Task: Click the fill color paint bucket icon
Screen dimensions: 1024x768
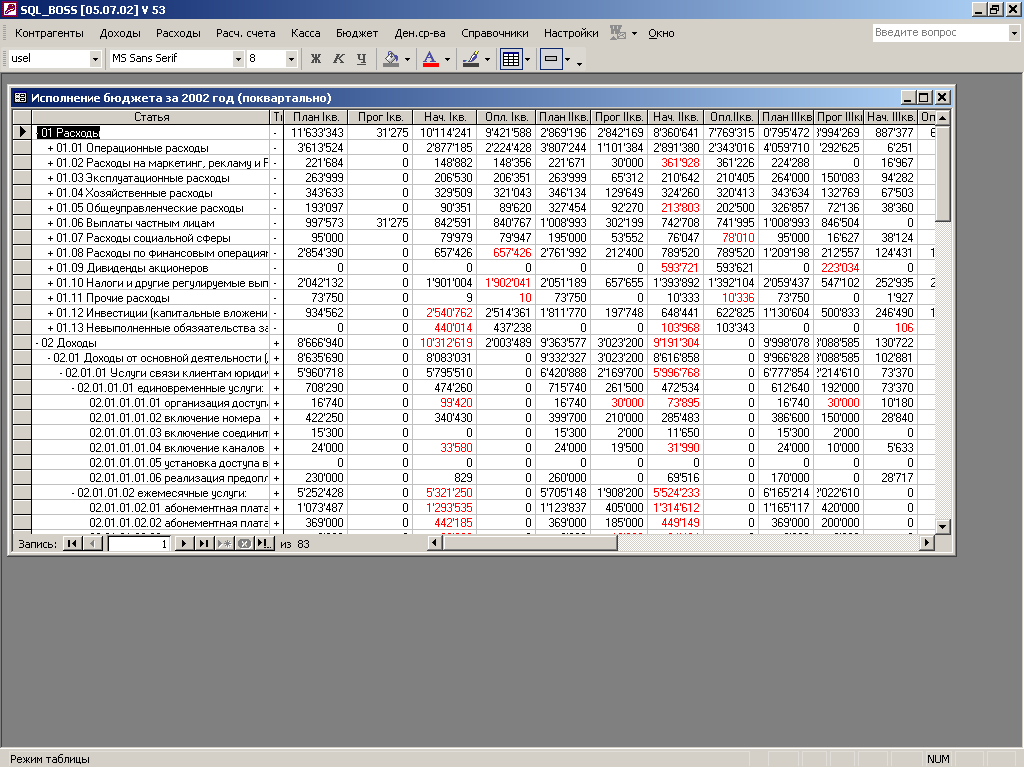Action: click(x=392, y=59)
